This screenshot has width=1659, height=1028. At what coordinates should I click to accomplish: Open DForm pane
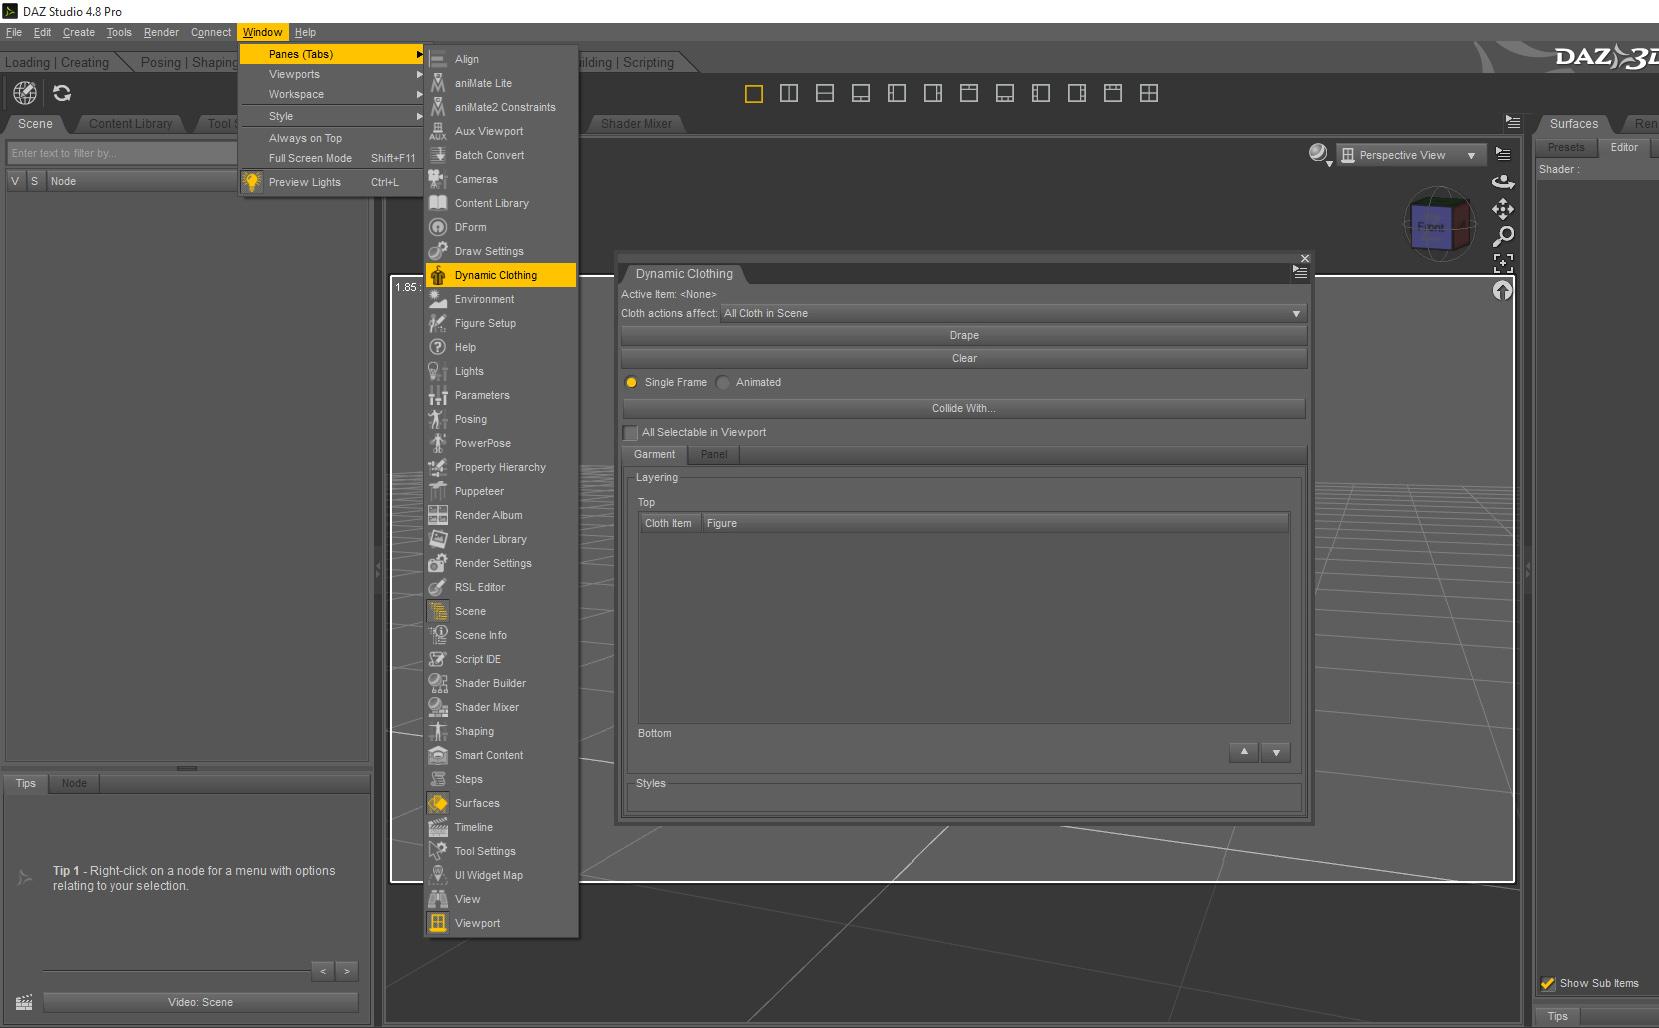(x=501, y=227)
